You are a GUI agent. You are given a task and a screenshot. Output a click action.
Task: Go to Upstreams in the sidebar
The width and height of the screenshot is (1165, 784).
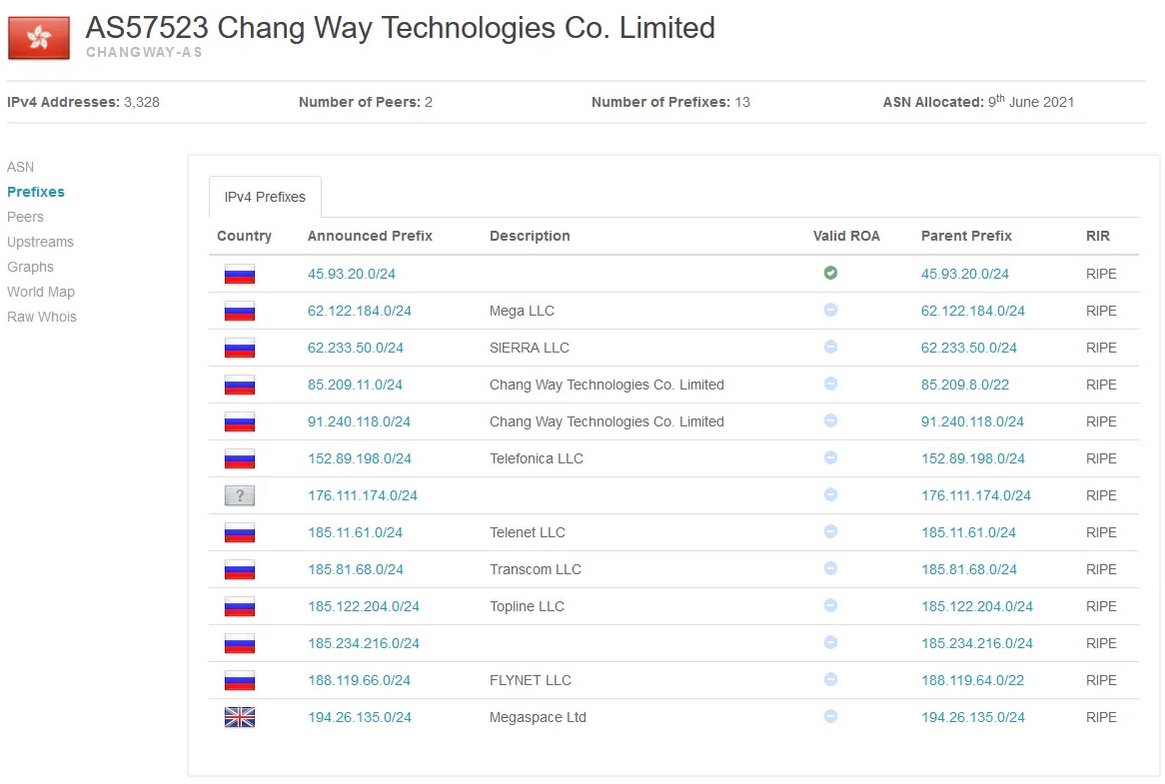(40, 242)
